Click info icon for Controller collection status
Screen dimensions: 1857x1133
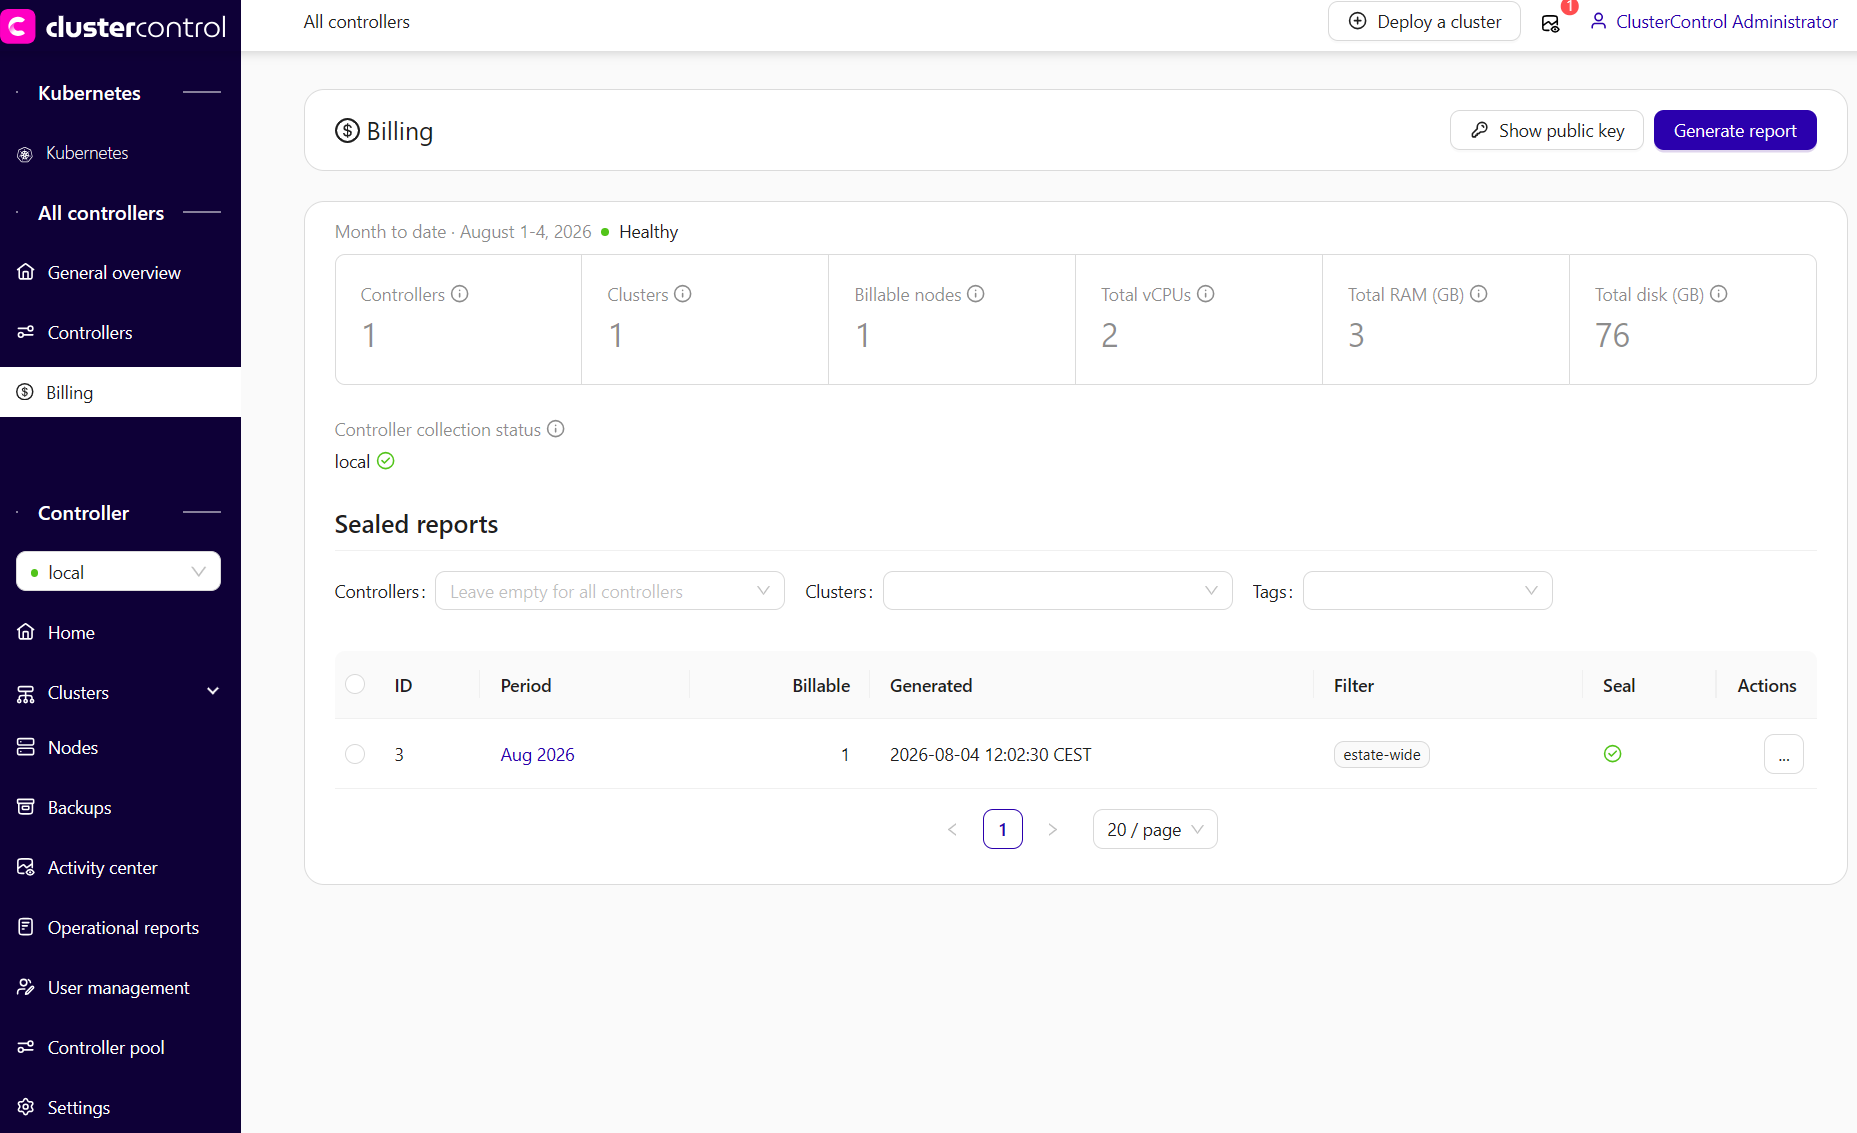tap(556, 429)
